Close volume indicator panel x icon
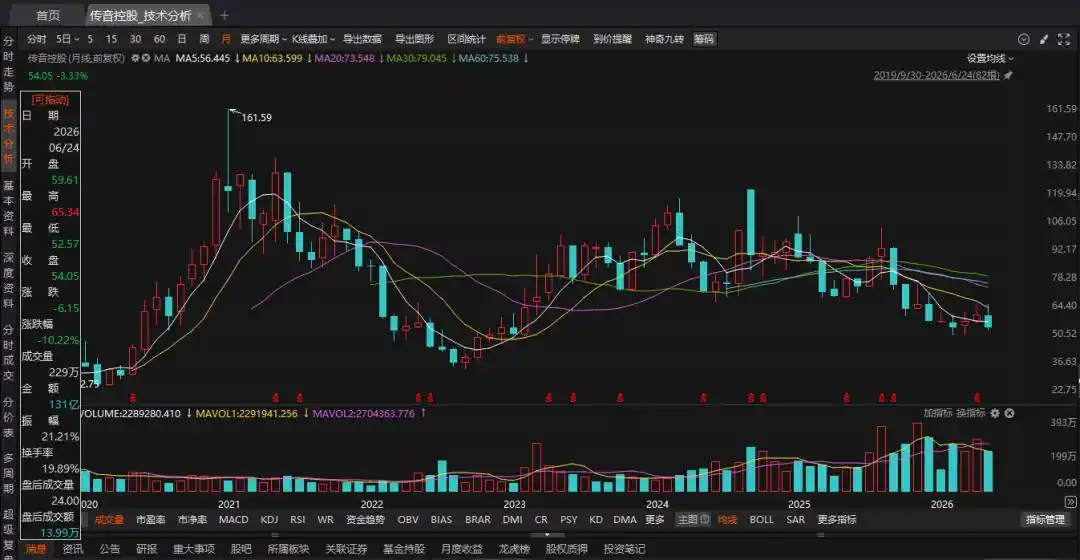The height and width of the screenshot is (560, 1080). tap(1009, 413)
